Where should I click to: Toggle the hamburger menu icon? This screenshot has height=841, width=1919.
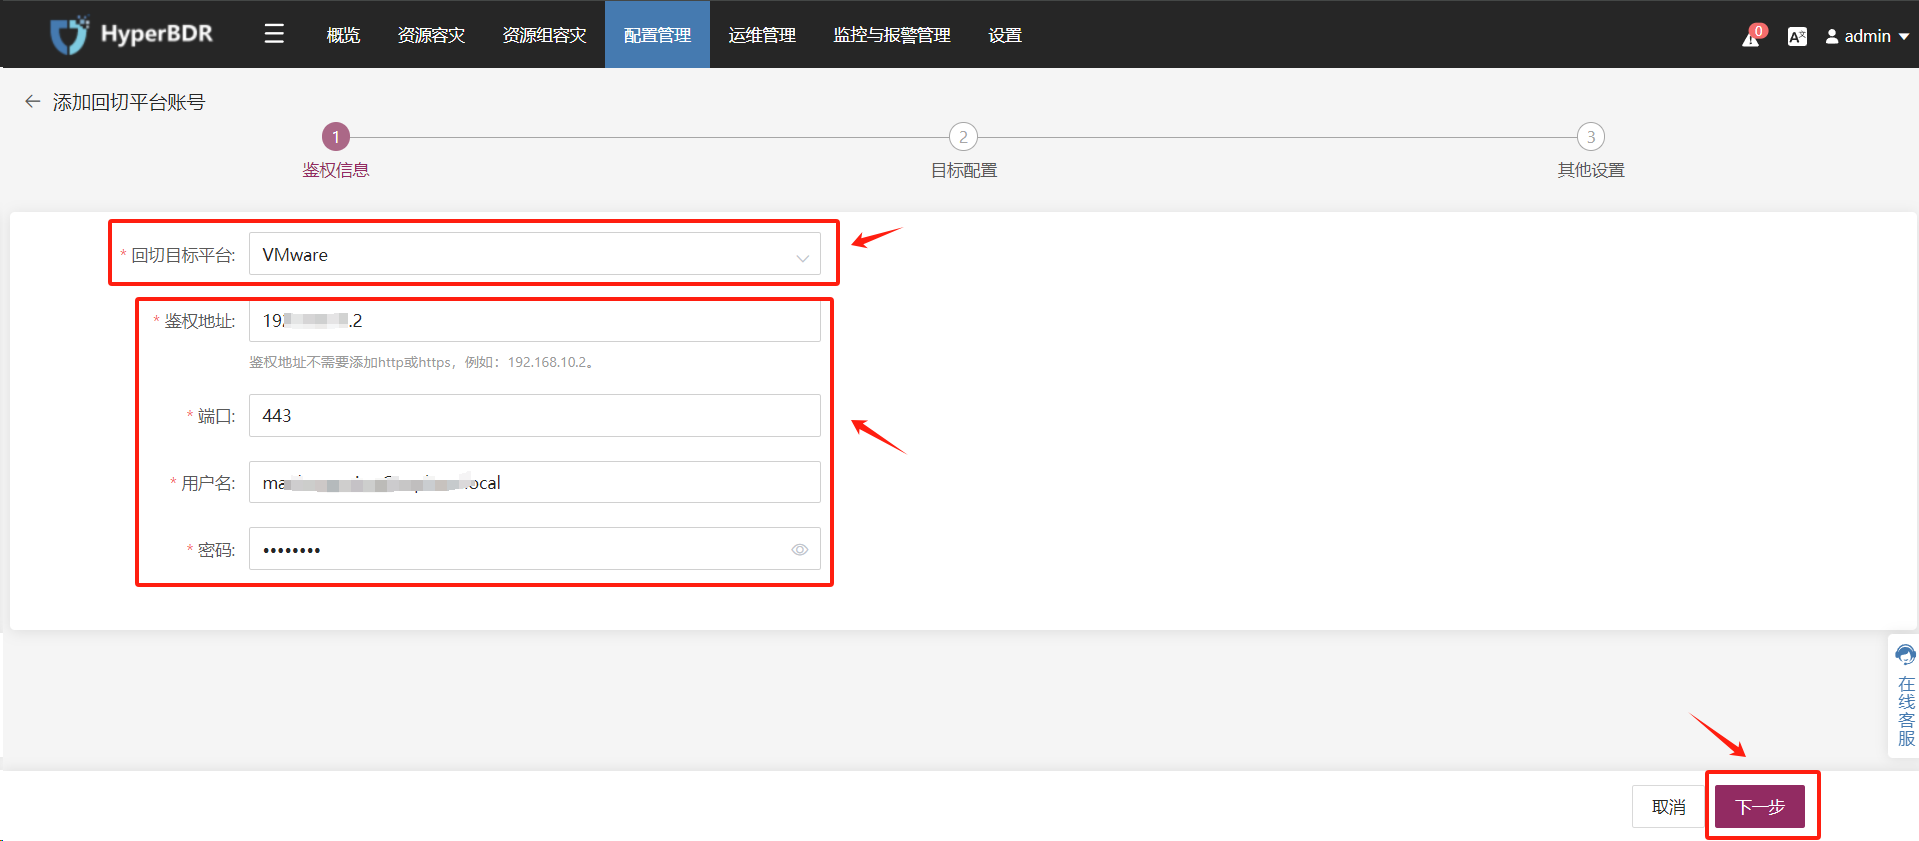pos(274,34)
